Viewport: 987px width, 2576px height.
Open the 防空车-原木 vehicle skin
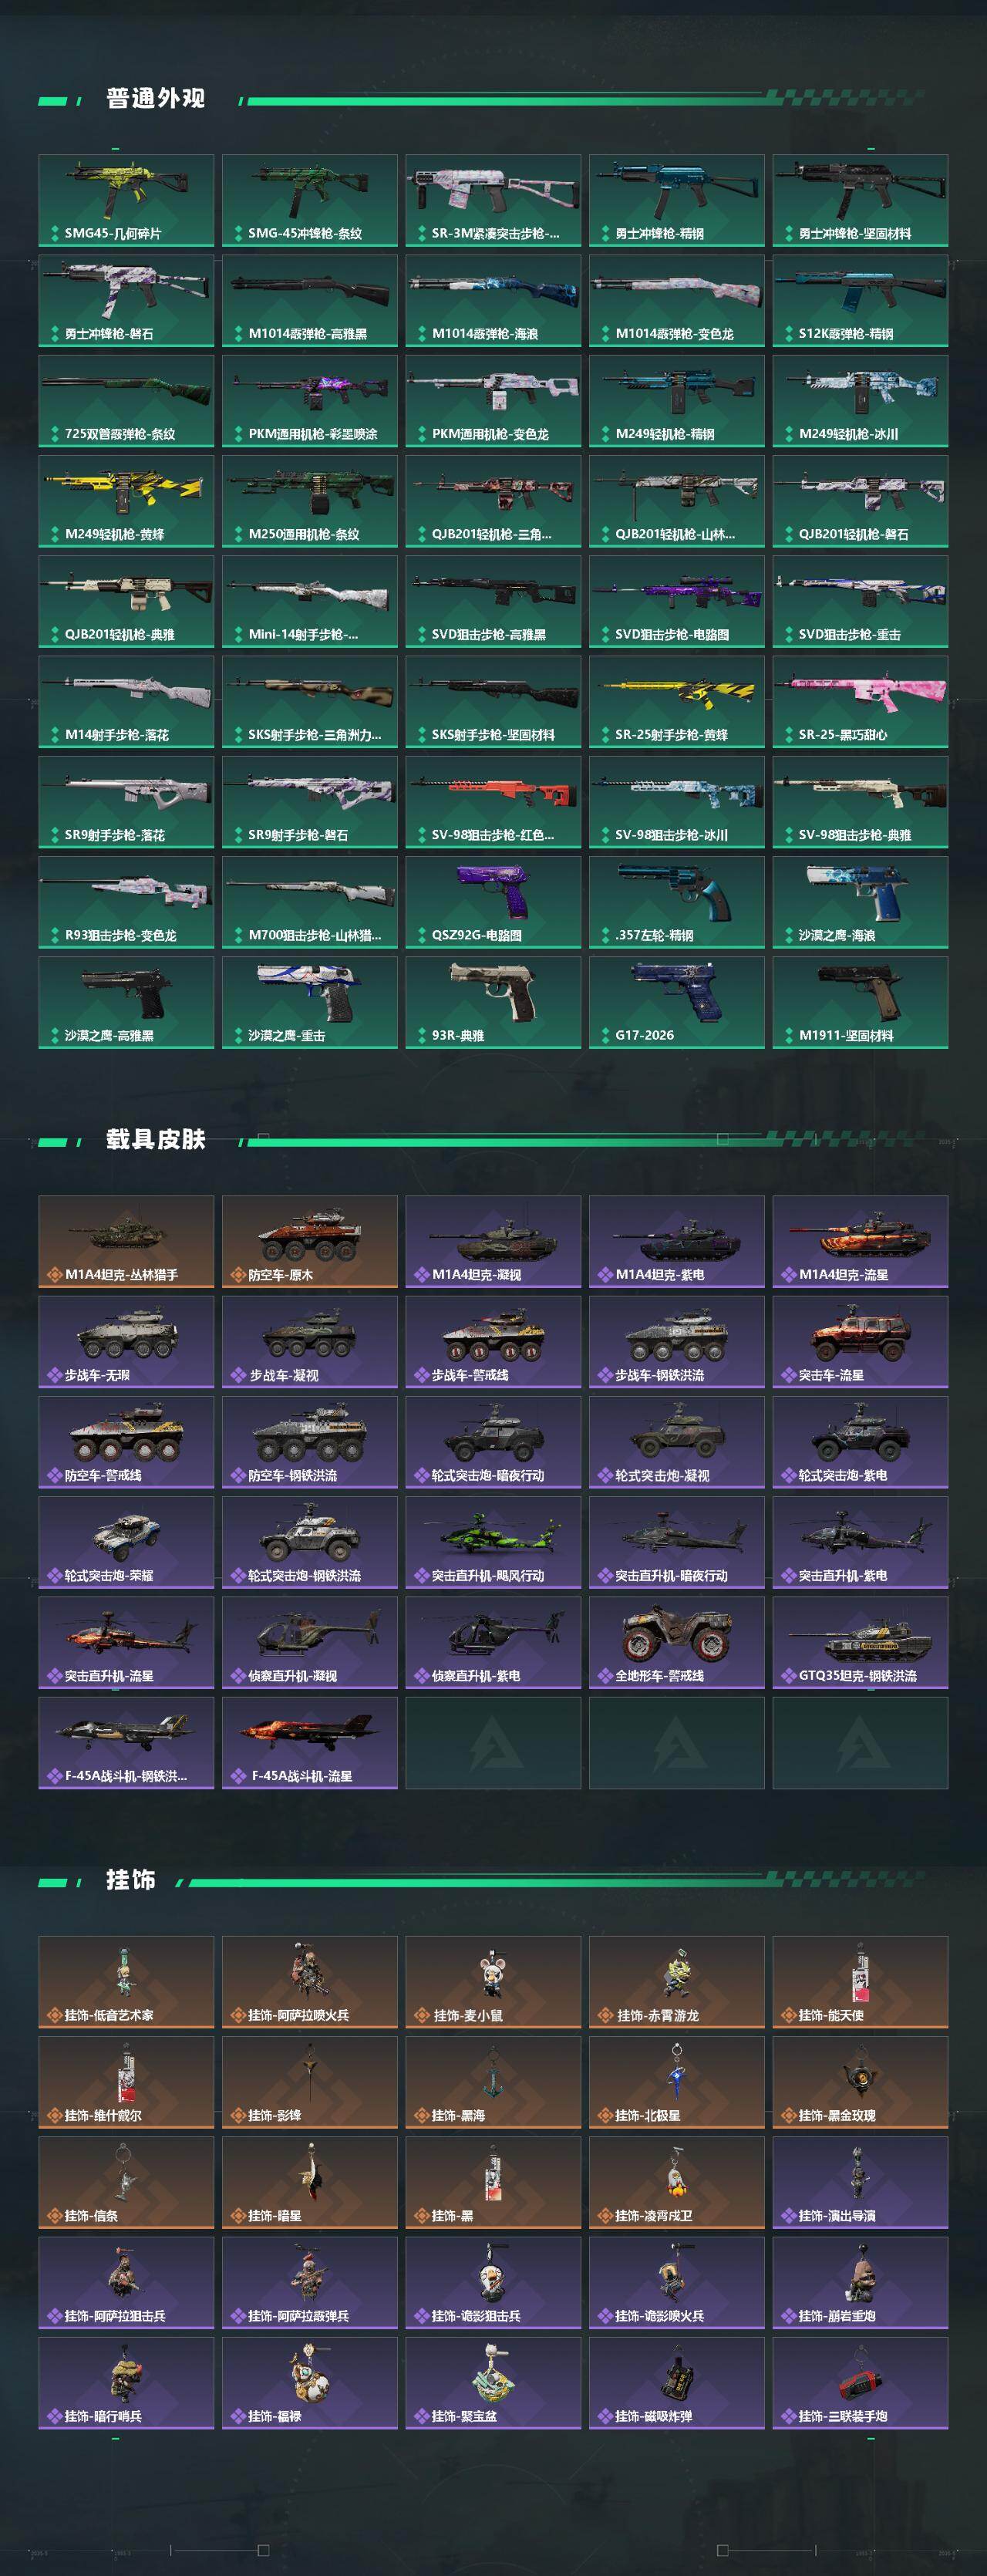click(x=310, y=1241)
